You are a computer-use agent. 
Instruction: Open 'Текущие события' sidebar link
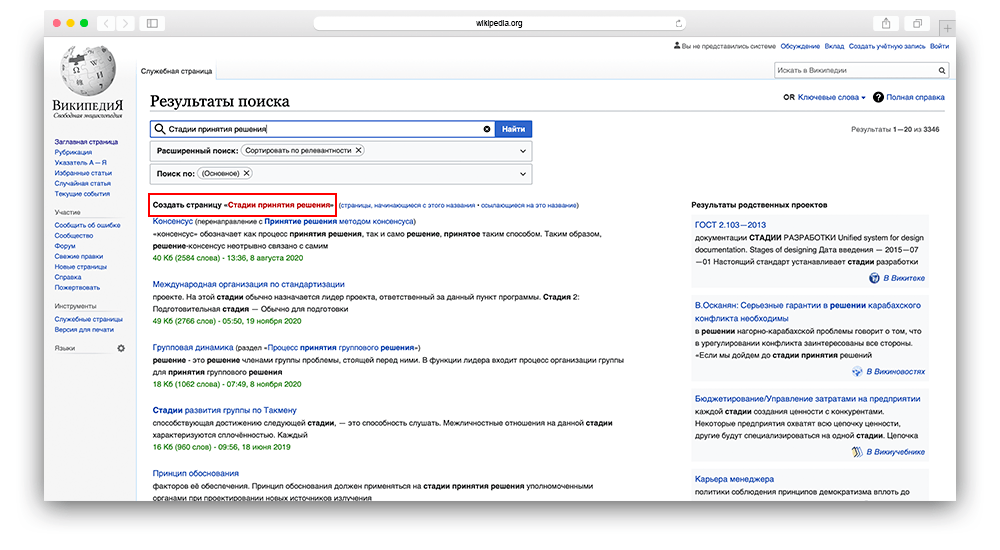[82, 193]
